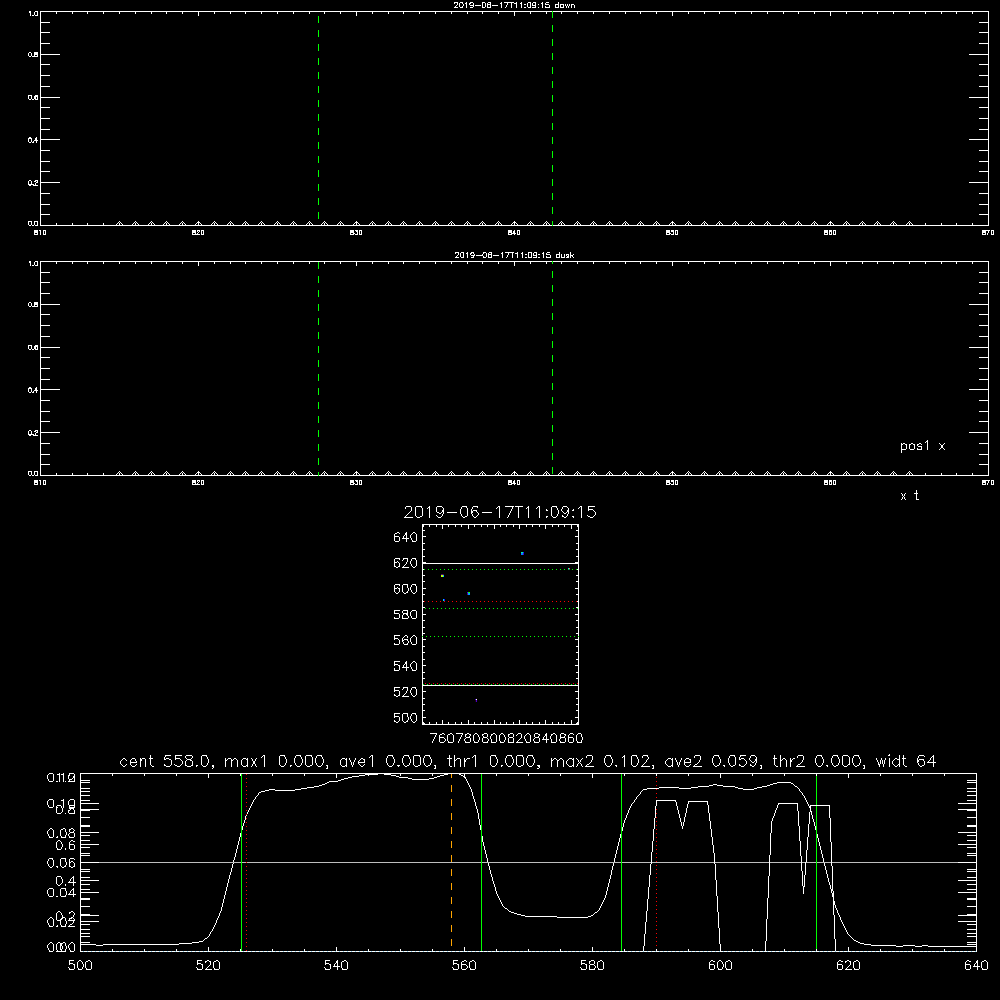Click the green dotted line at 563 in scatter plot
This screenshot has width=1000, height=1000.
pos(500,636)
